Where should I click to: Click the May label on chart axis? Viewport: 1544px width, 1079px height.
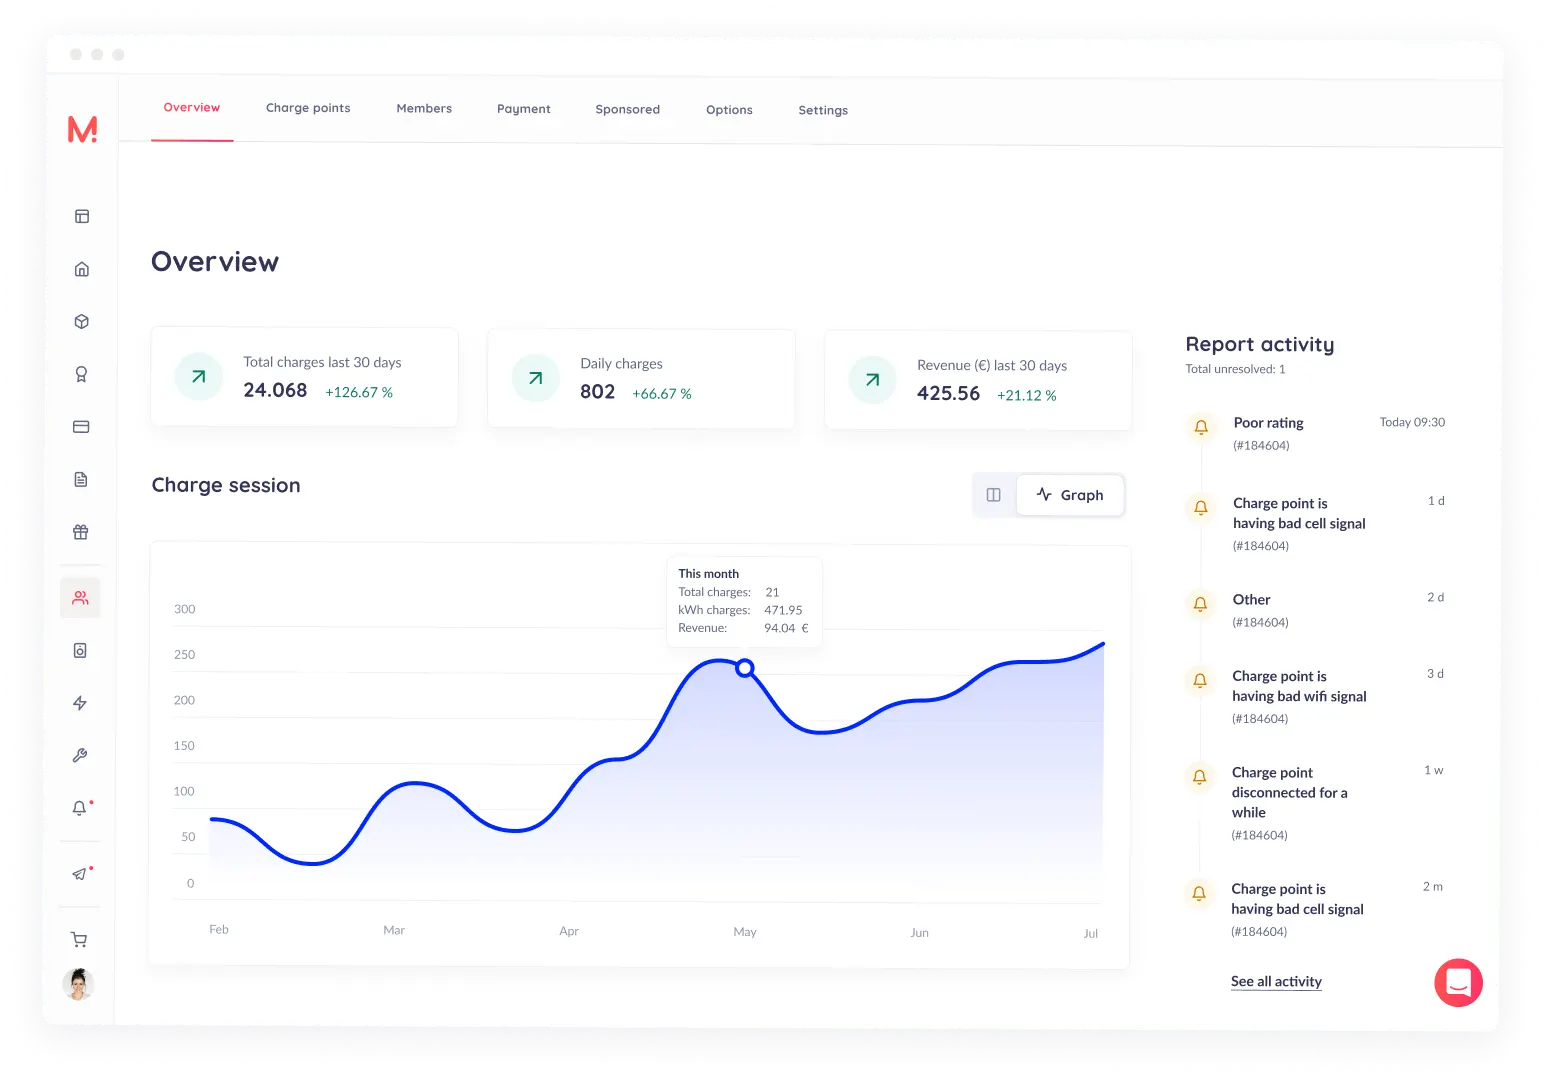745,932
